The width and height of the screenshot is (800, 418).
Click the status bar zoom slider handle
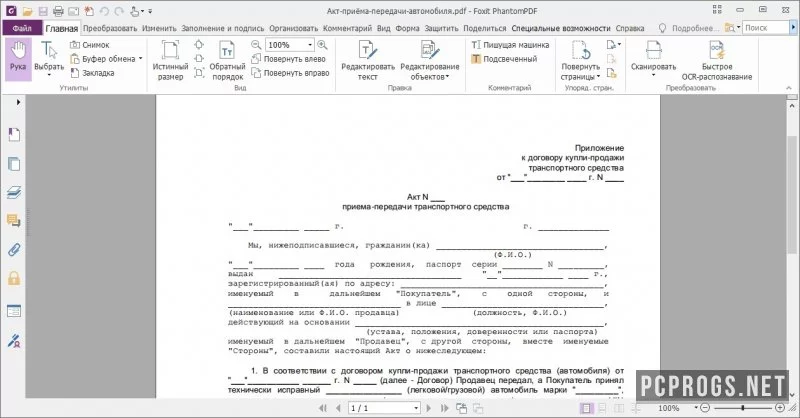click(x=743, y=408)
